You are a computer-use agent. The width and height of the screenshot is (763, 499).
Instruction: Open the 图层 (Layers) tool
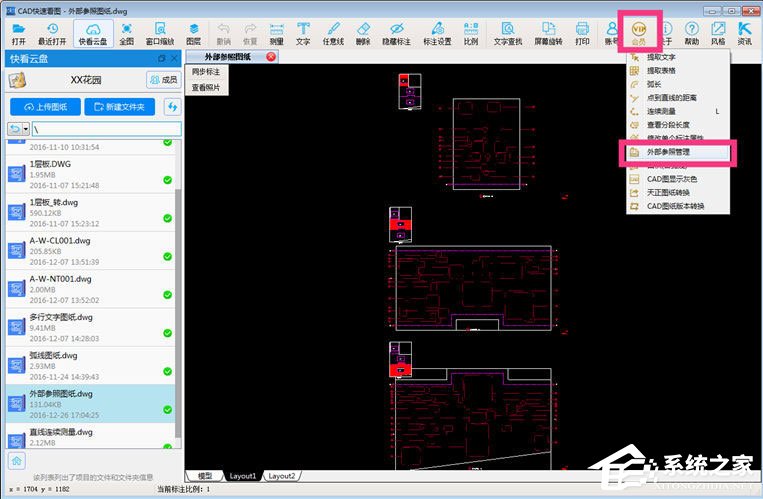click(x=193, y=34)
